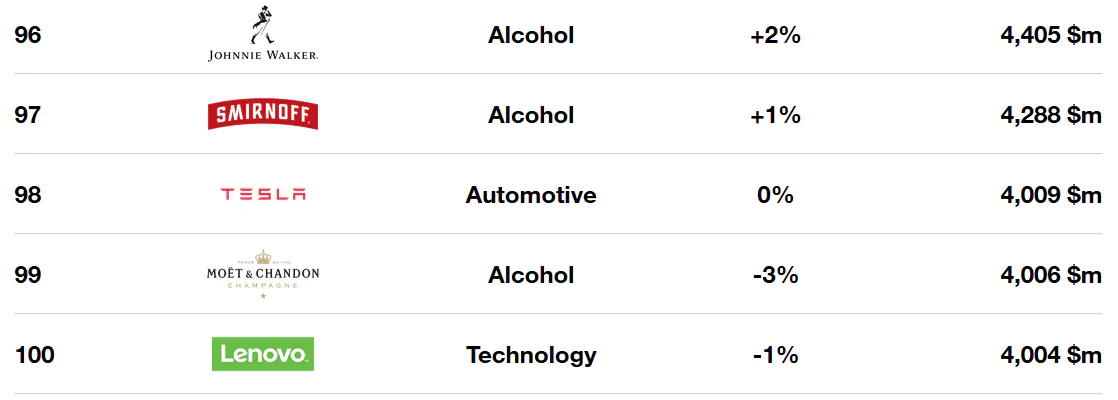Click the green Lenovo logo
The image size is (1118, 400).
click(262, 354)
